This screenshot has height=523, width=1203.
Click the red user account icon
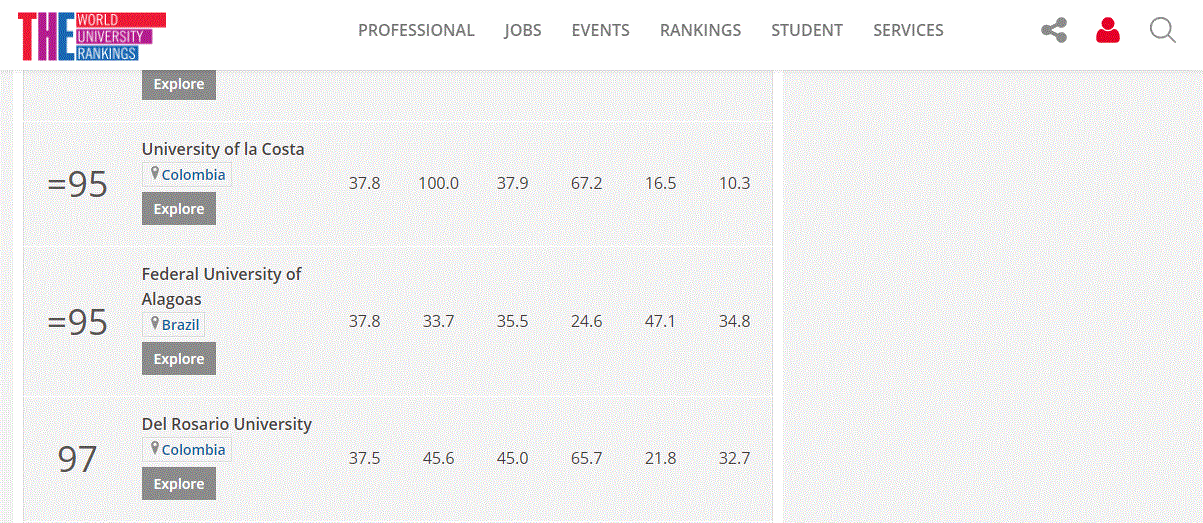[x=1108, y=31]
